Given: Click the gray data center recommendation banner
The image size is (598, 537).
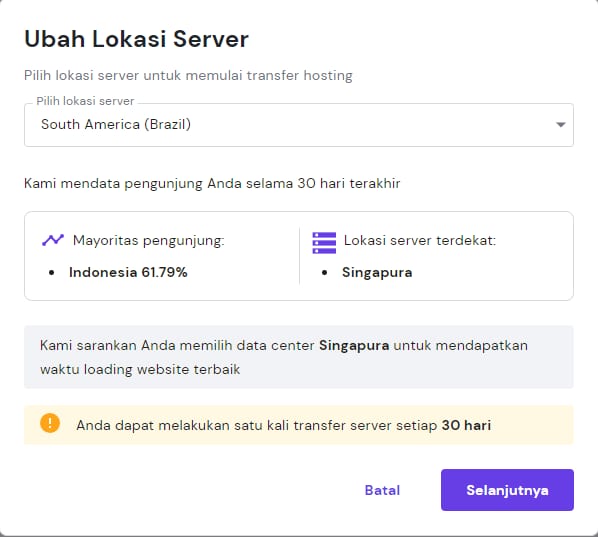Looking at the screenshot, I should tap(299, 357).
